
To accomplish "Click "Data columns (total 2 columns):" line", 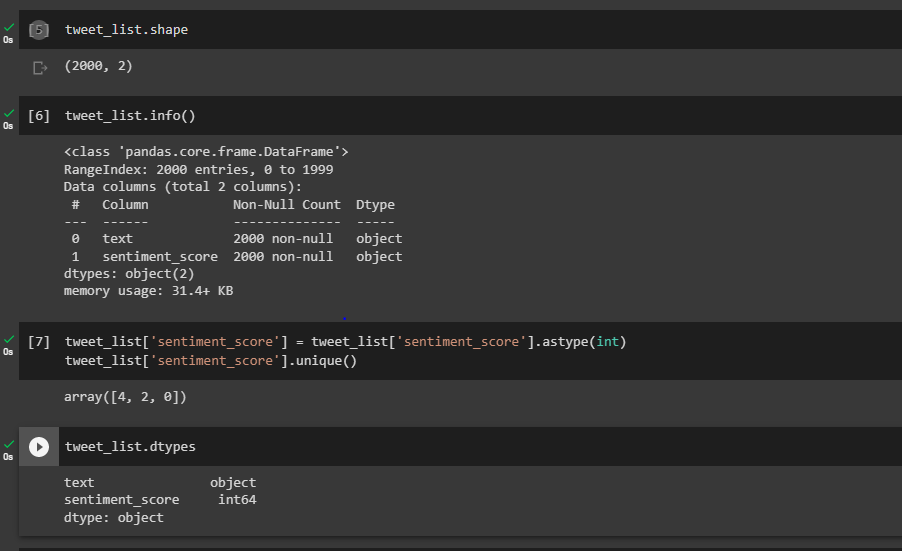I will point(183,187).
